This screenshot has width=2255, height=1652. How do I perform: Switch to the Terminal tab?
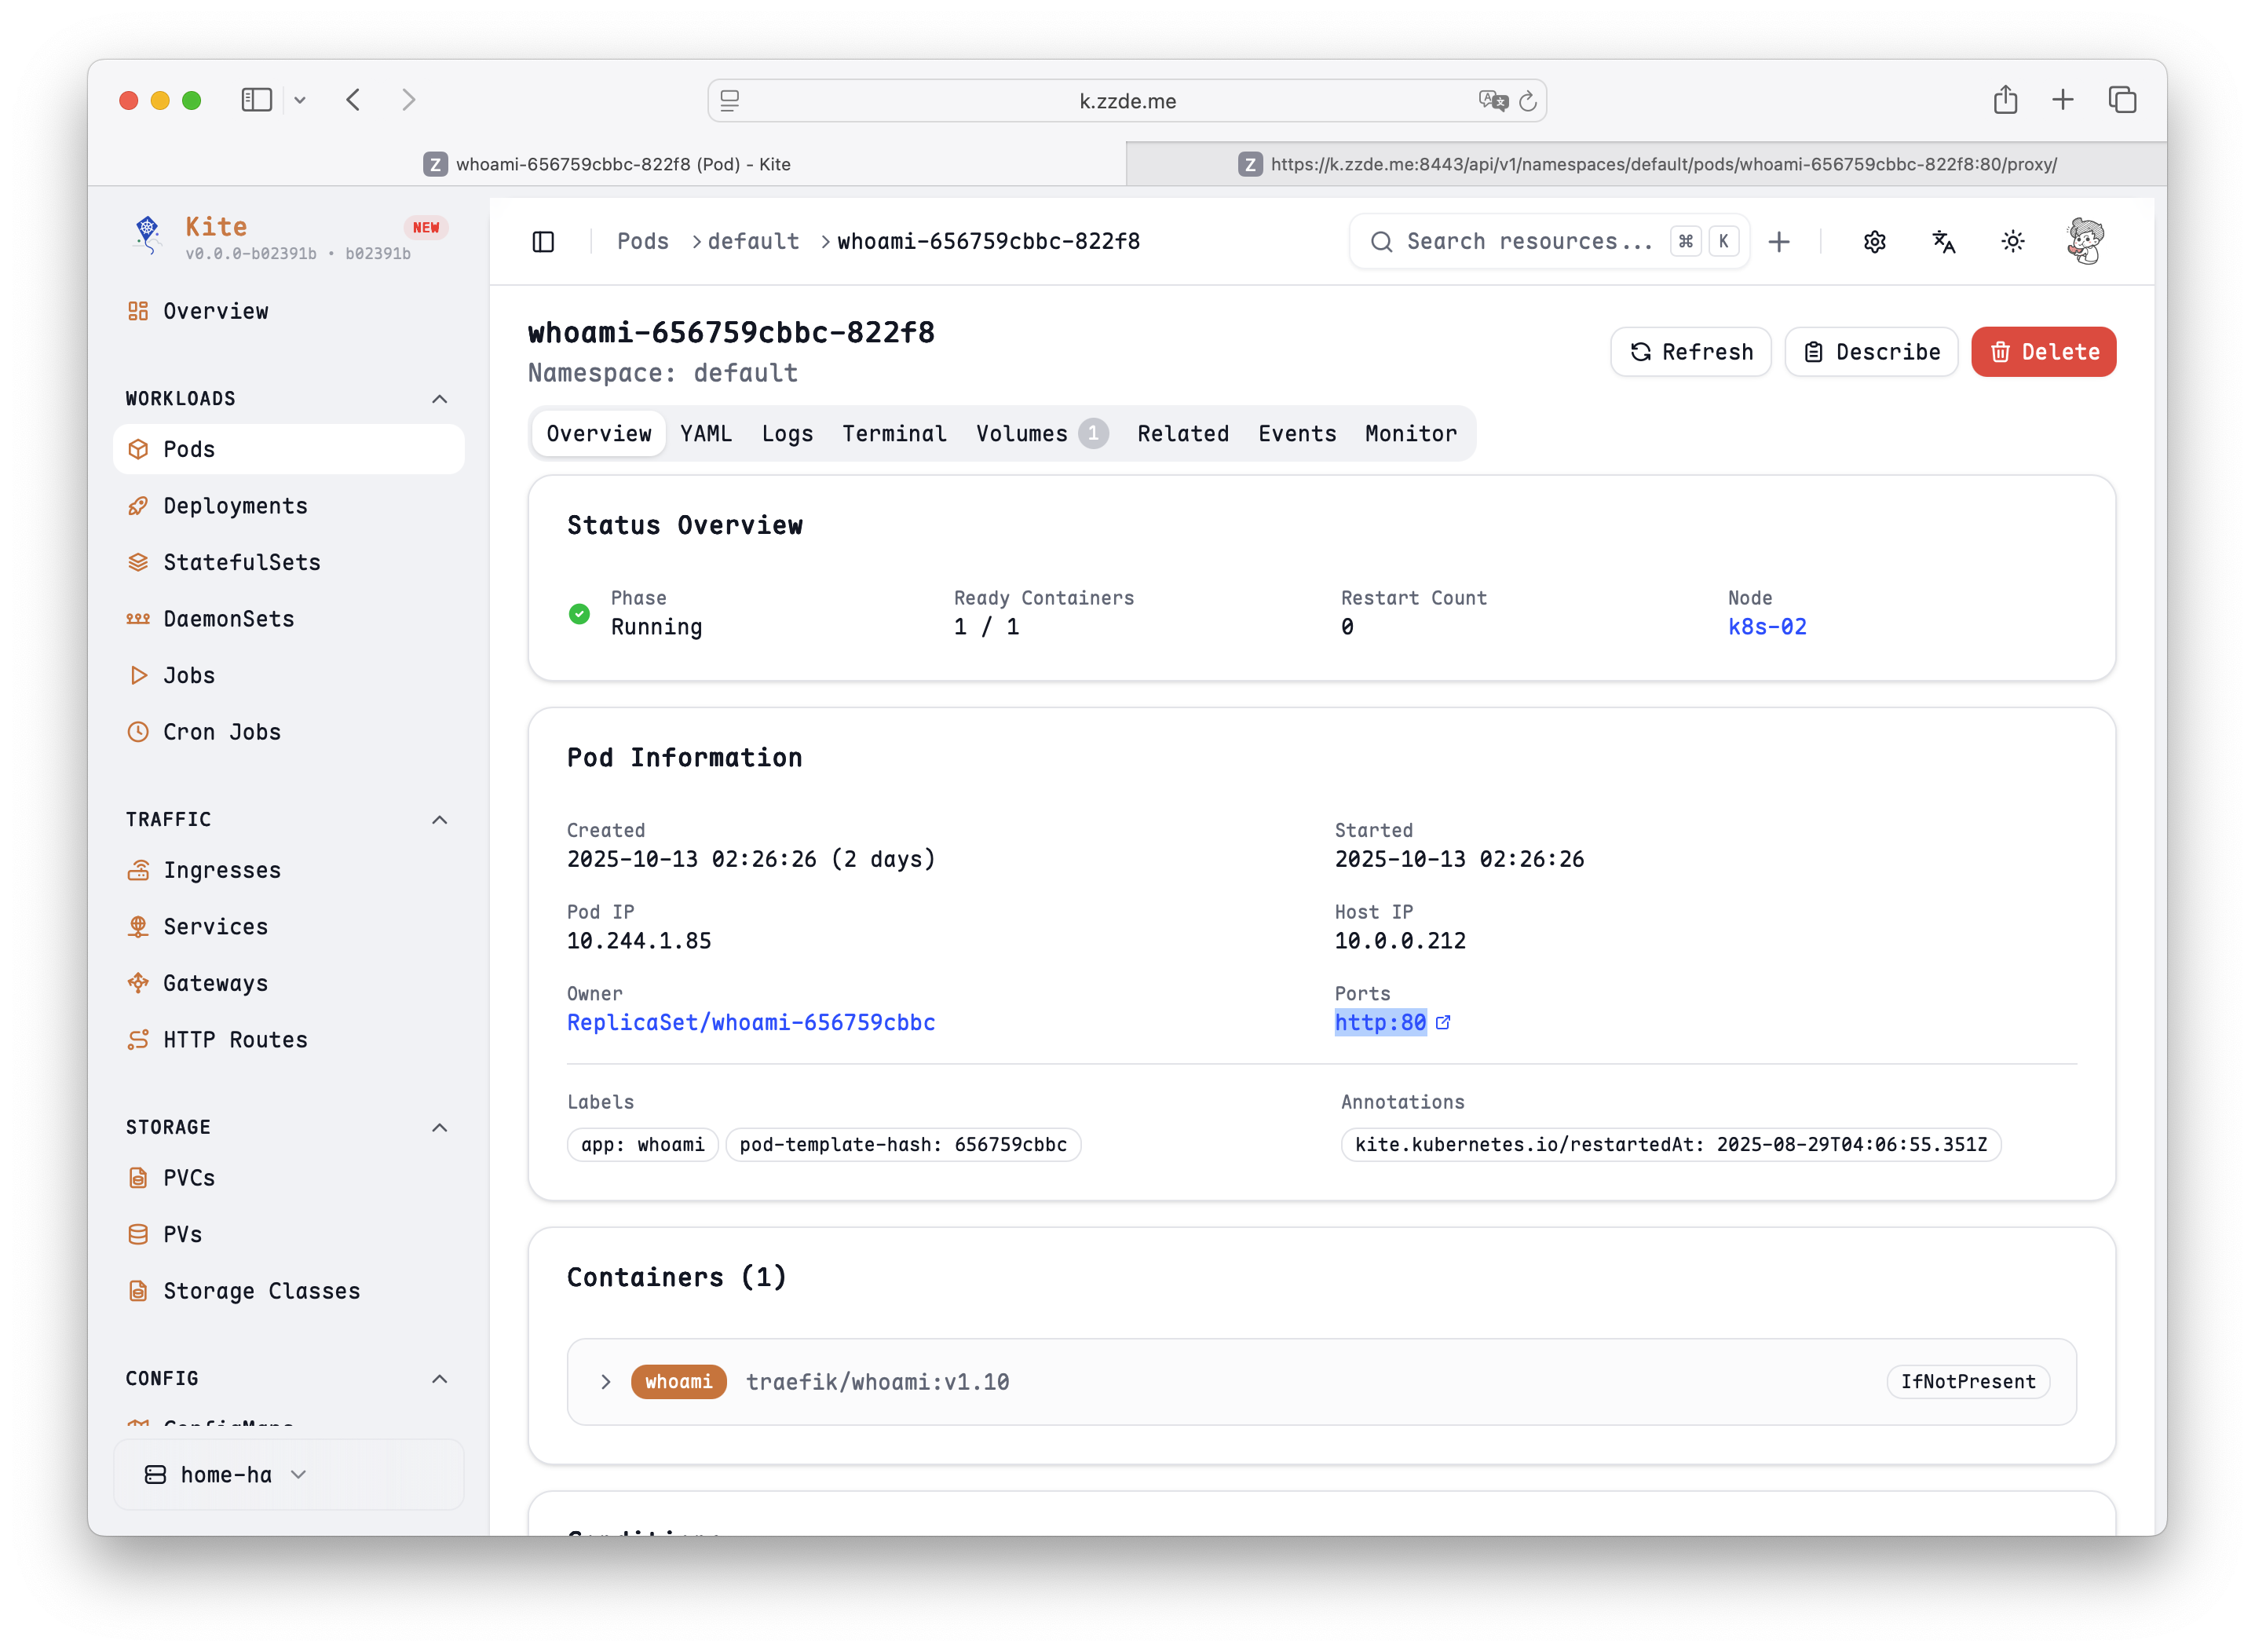click(893, 434)
